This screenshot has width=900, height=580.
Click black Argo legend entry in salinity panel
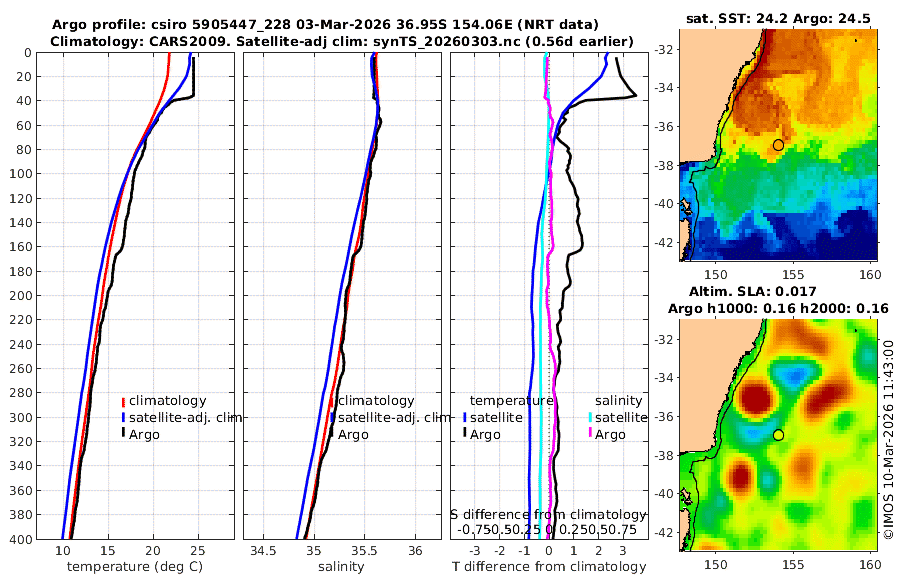(x=352, y=434)
